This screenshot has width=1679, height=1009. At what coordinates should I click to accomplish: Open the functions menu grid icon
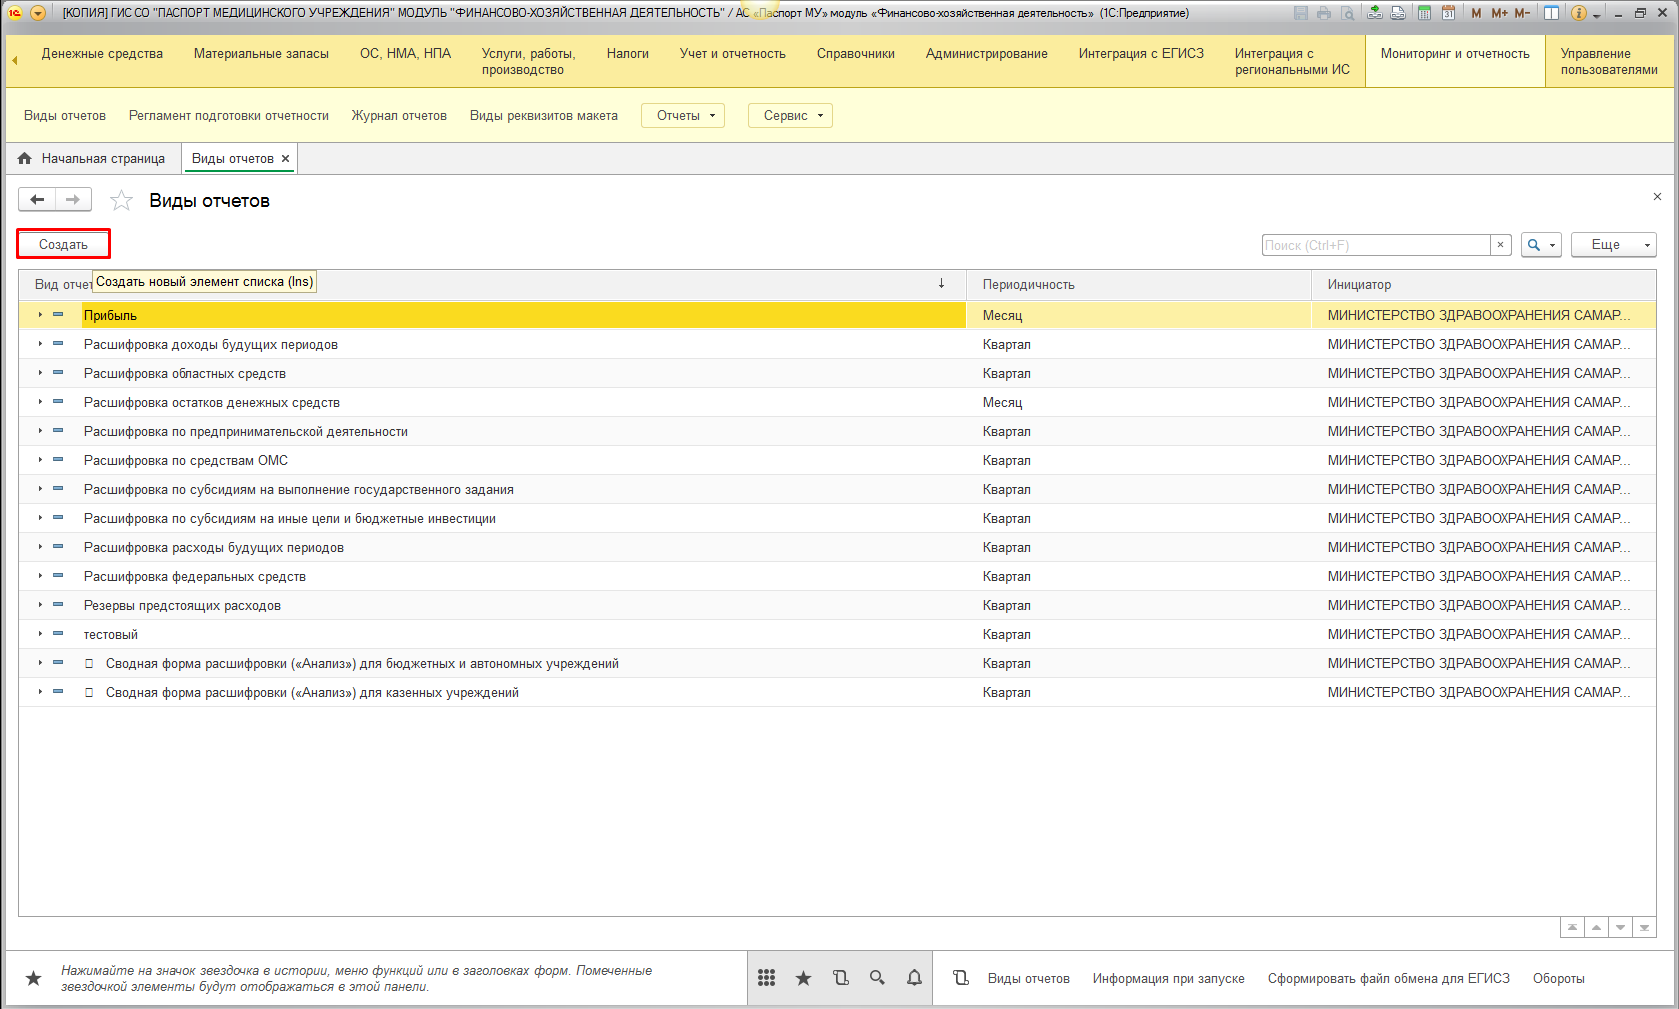click(766, 978)
